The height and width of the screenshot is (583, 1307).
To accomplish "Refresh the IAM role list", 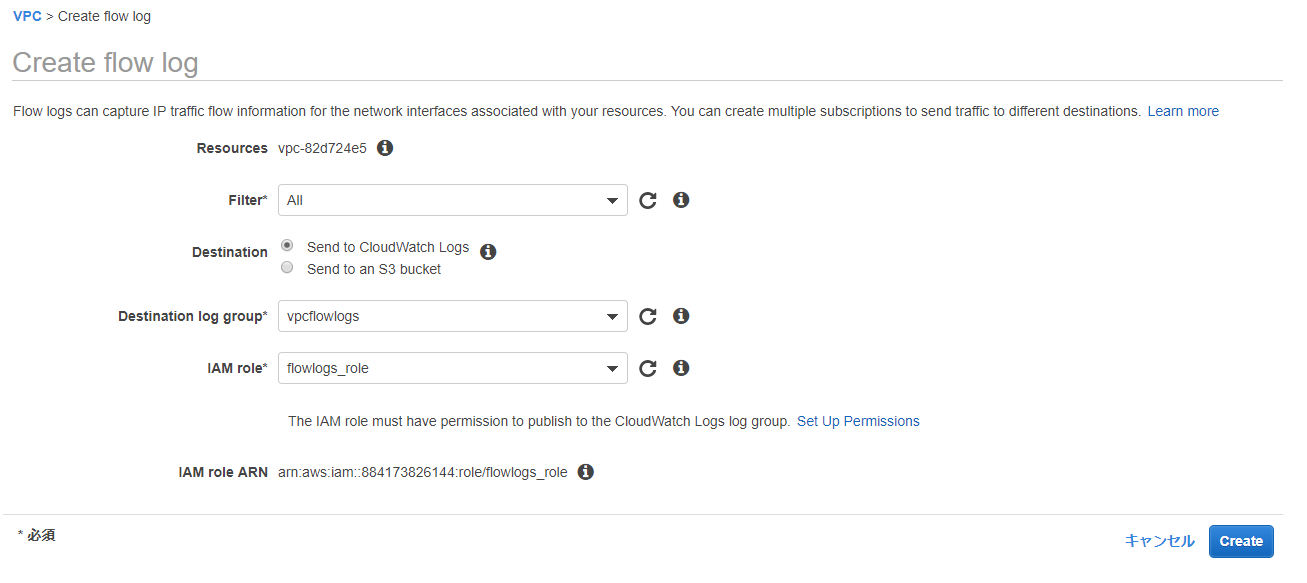I will tap(648, 368).
